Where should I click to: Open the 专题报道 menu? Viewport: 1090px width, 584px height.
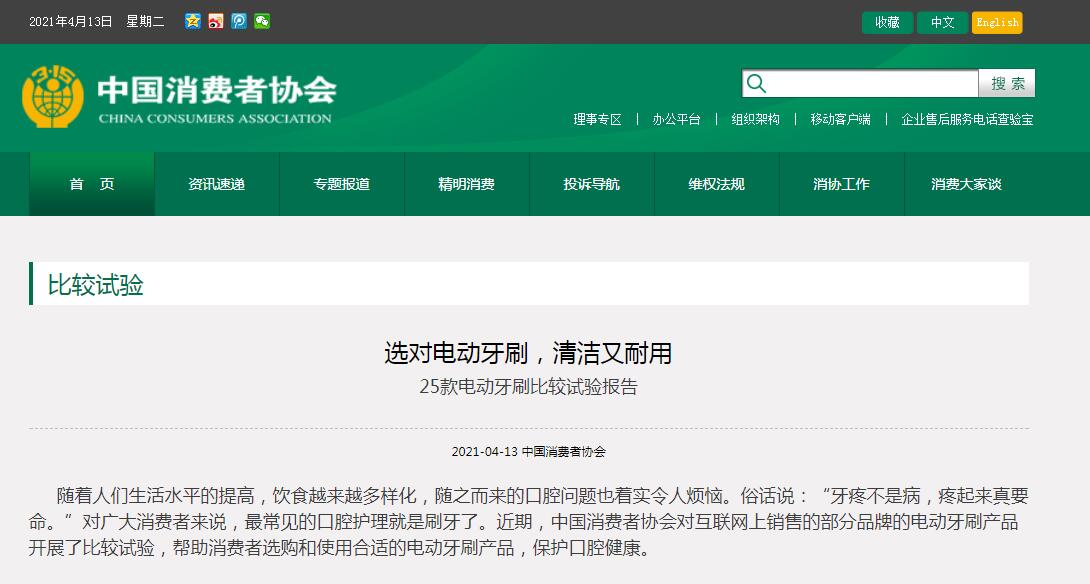[342, 184]
